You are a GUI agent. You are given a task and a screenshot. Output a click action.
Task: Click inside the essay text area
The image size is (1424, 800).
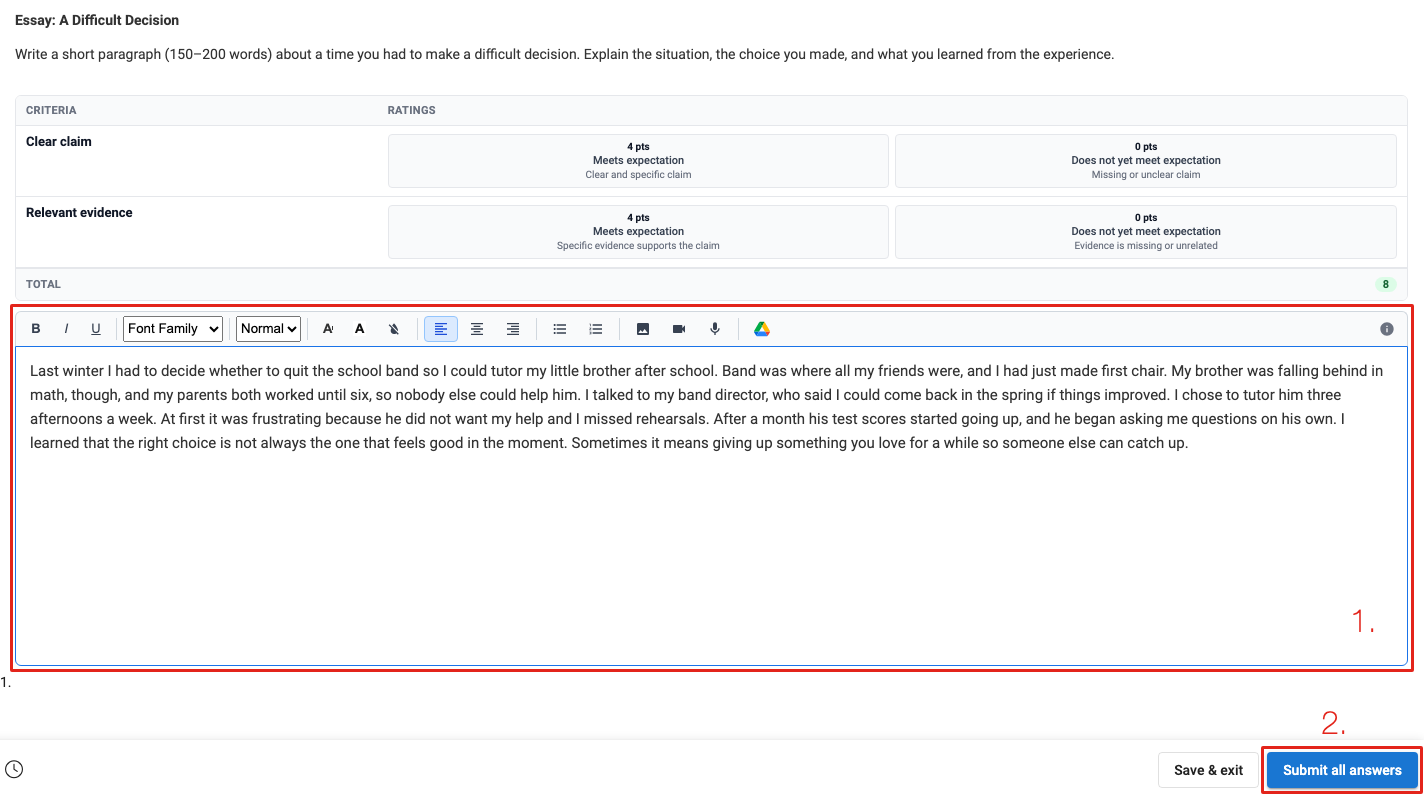coord(712,505)
